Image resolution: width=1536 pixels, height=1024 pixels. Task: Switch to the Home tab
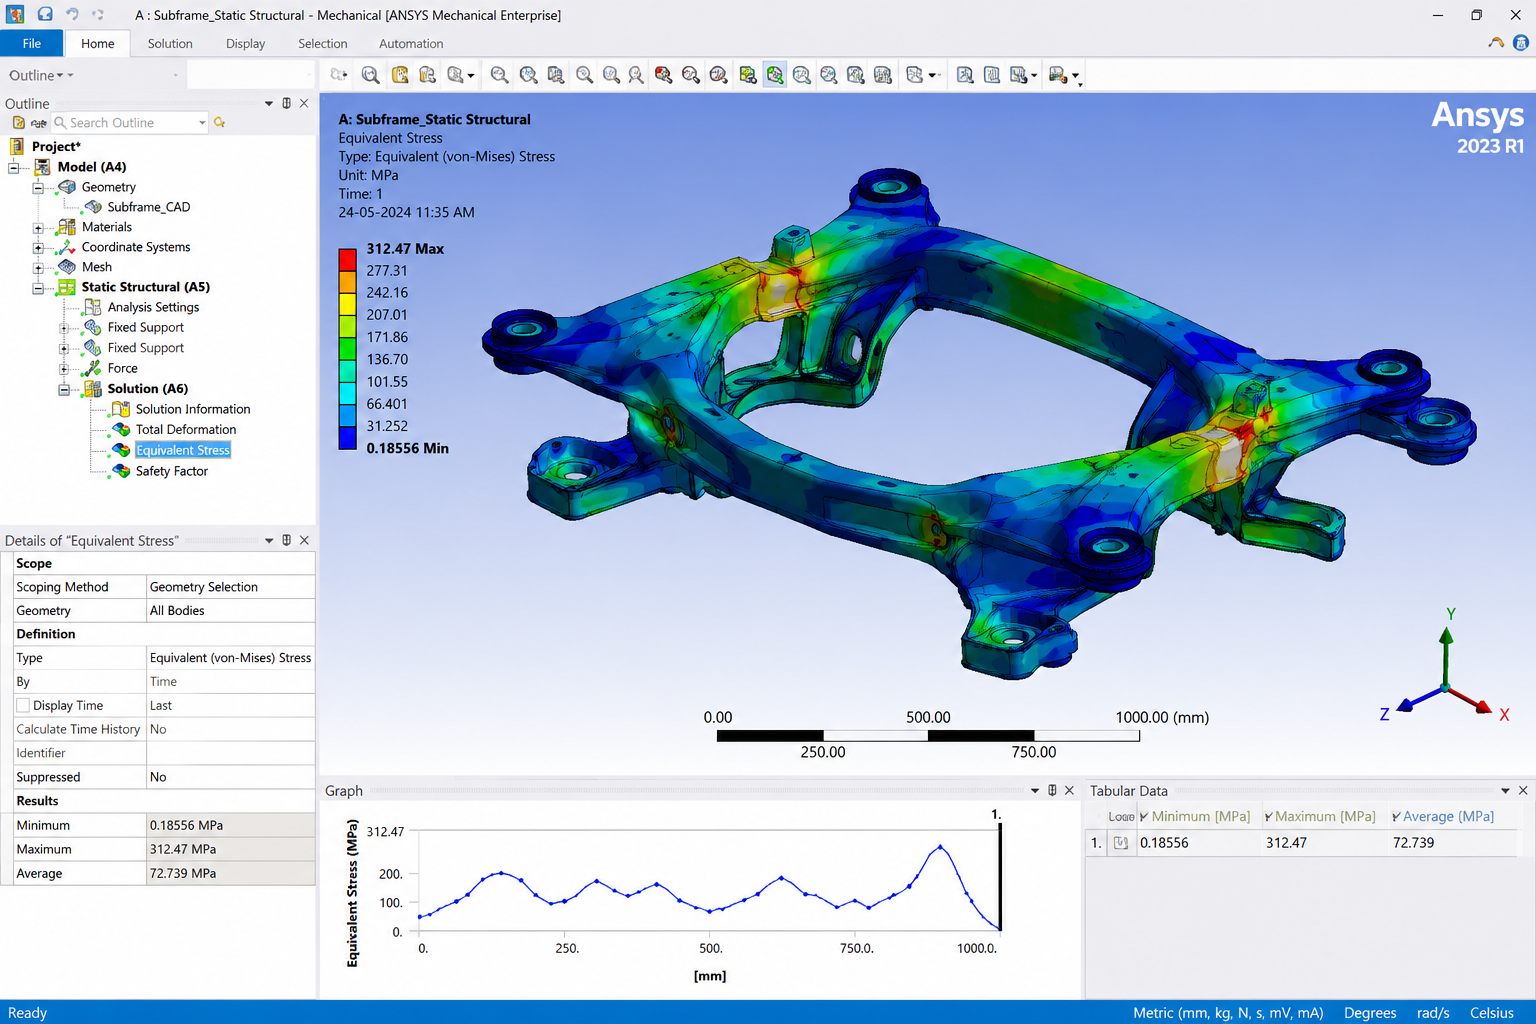coord(98,43)
